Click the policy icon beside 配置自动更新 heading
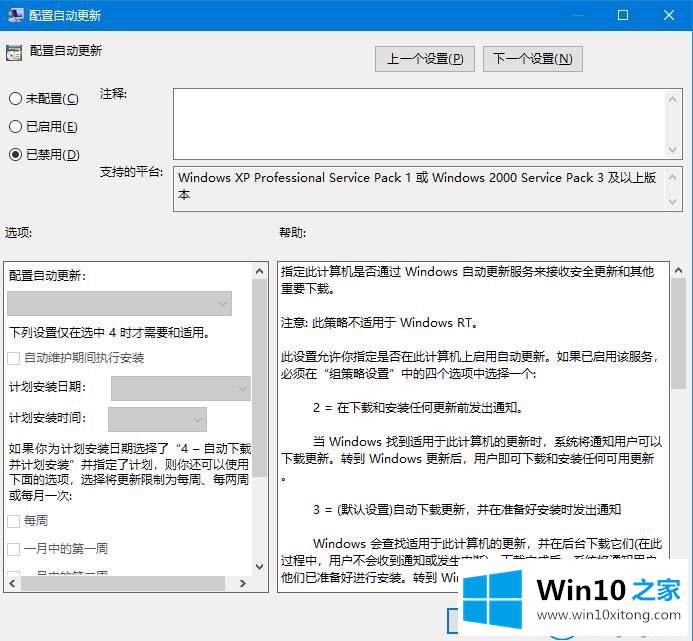The width and height of the screenshot is (693, 641). (14, 53)
